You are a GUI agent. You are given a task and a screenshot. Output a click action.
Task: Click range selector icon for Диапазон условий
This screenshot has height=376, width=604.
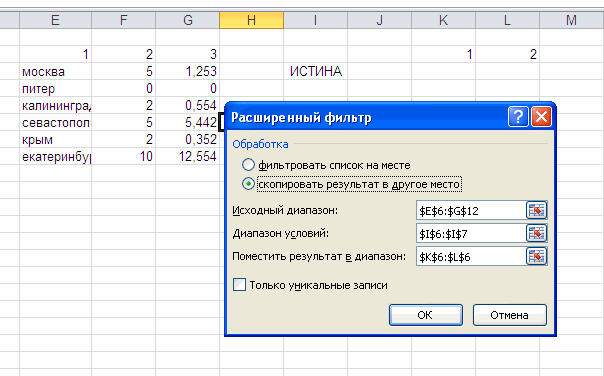pyautogui.click(x=536, y=233)
